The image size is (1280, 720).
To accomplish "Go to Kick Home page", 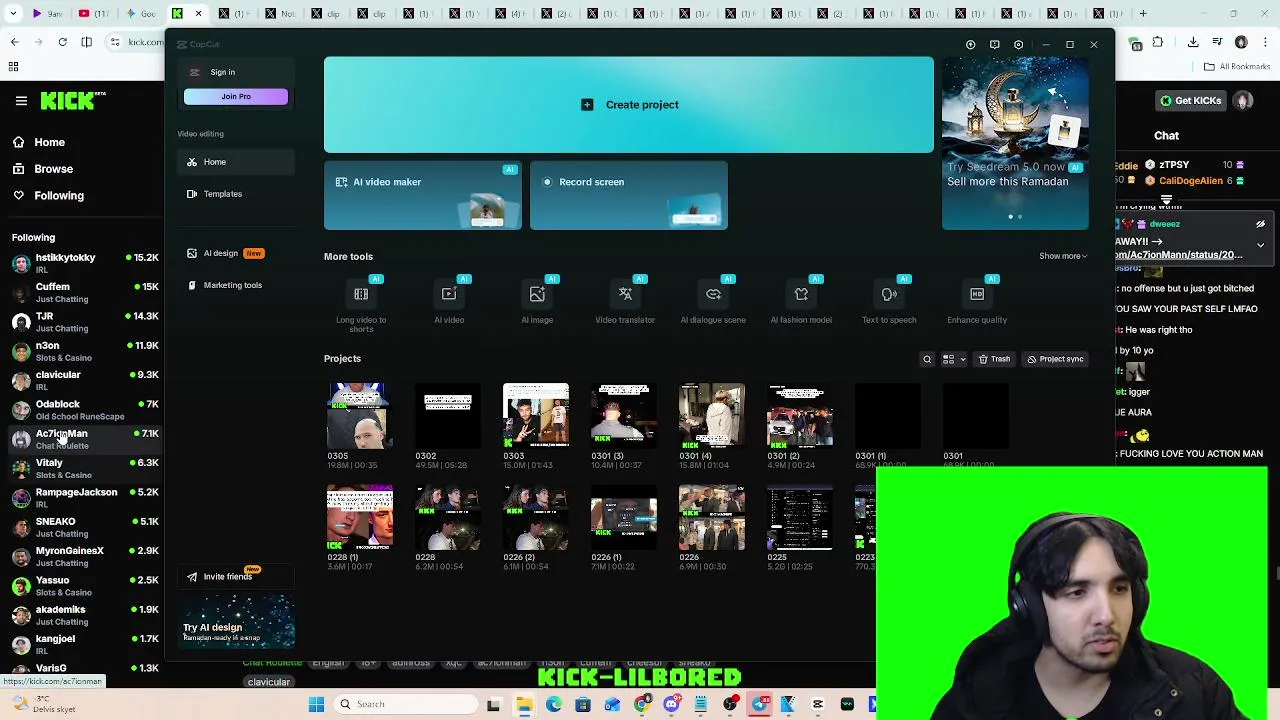I will click(x=40, y=142).
